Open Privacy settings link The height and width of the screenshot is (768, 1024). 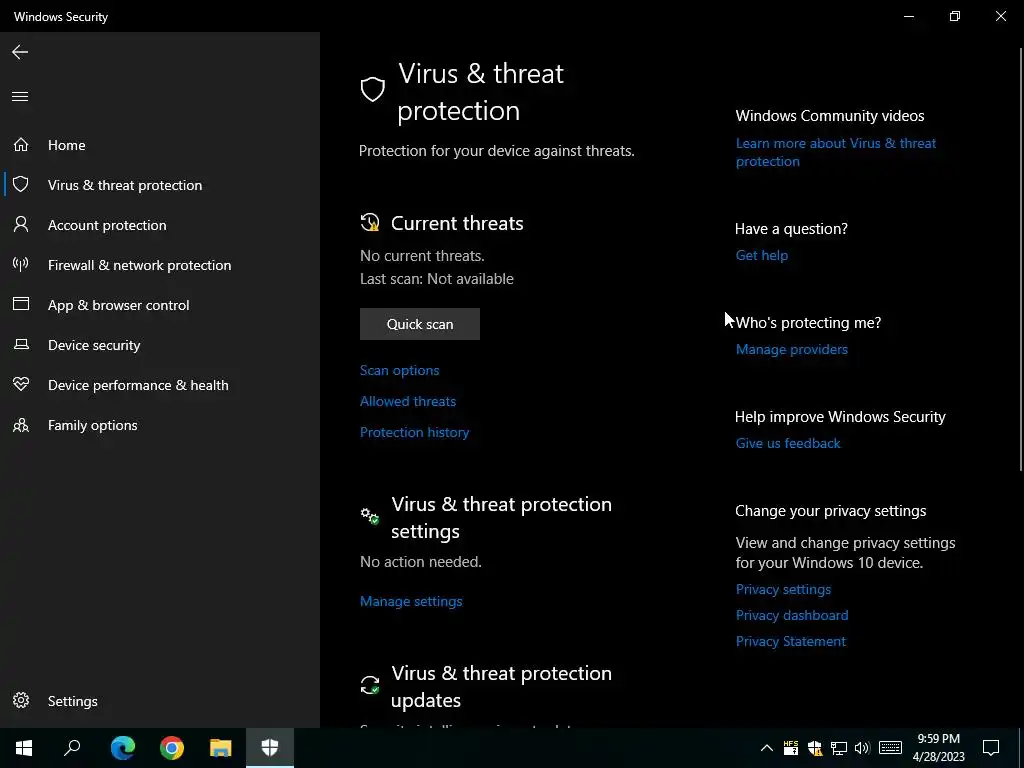[x=784, y=589]
